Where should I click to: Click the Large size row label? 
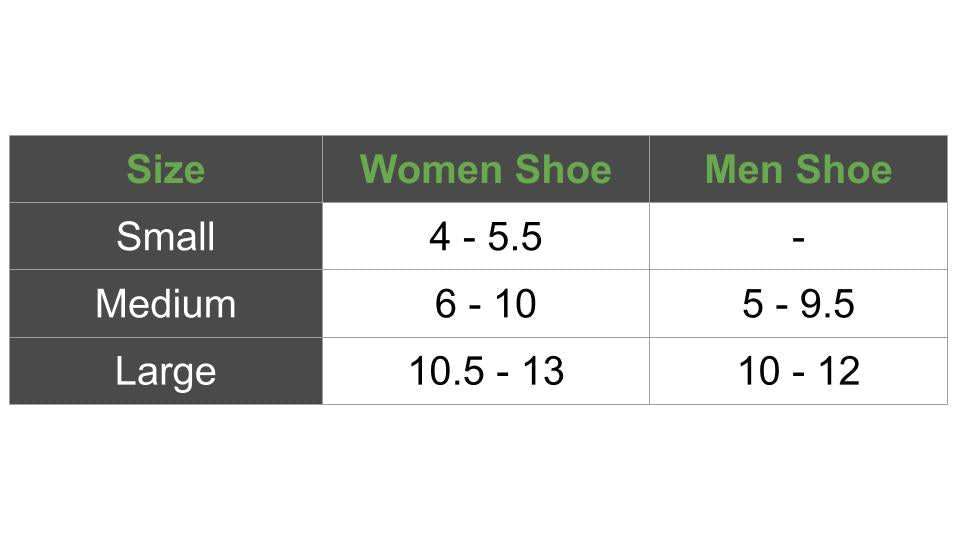165,371
